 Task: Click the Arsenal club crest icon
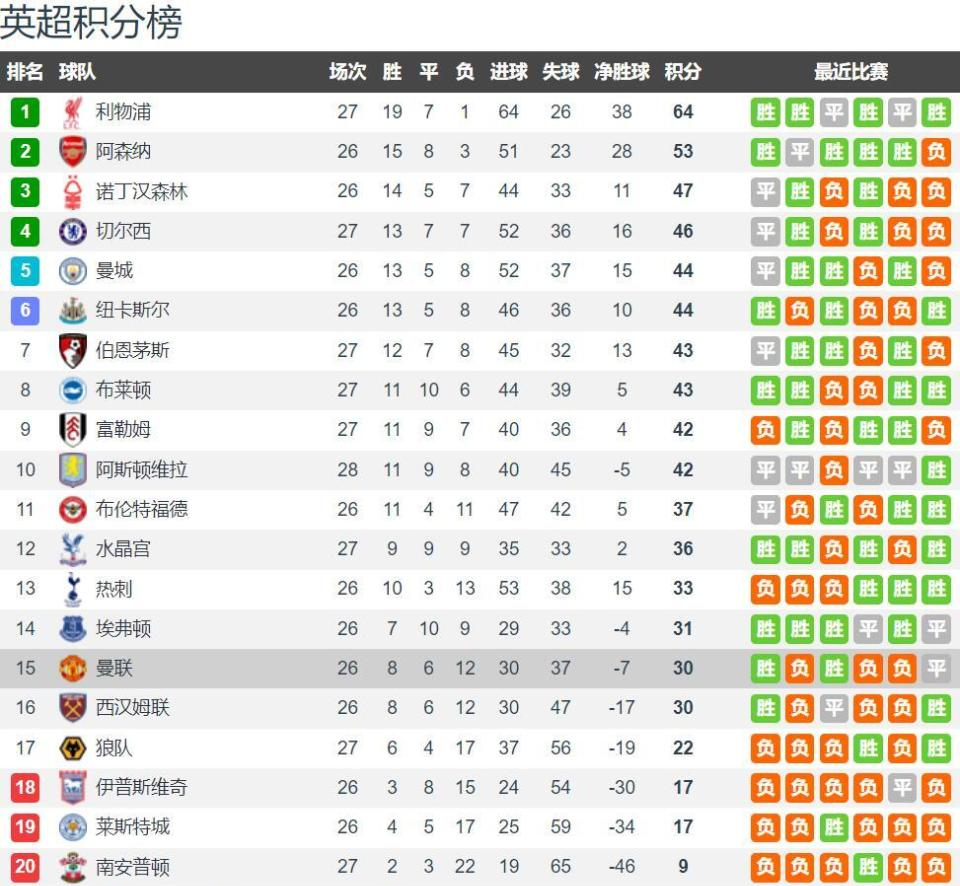point(73,151)
